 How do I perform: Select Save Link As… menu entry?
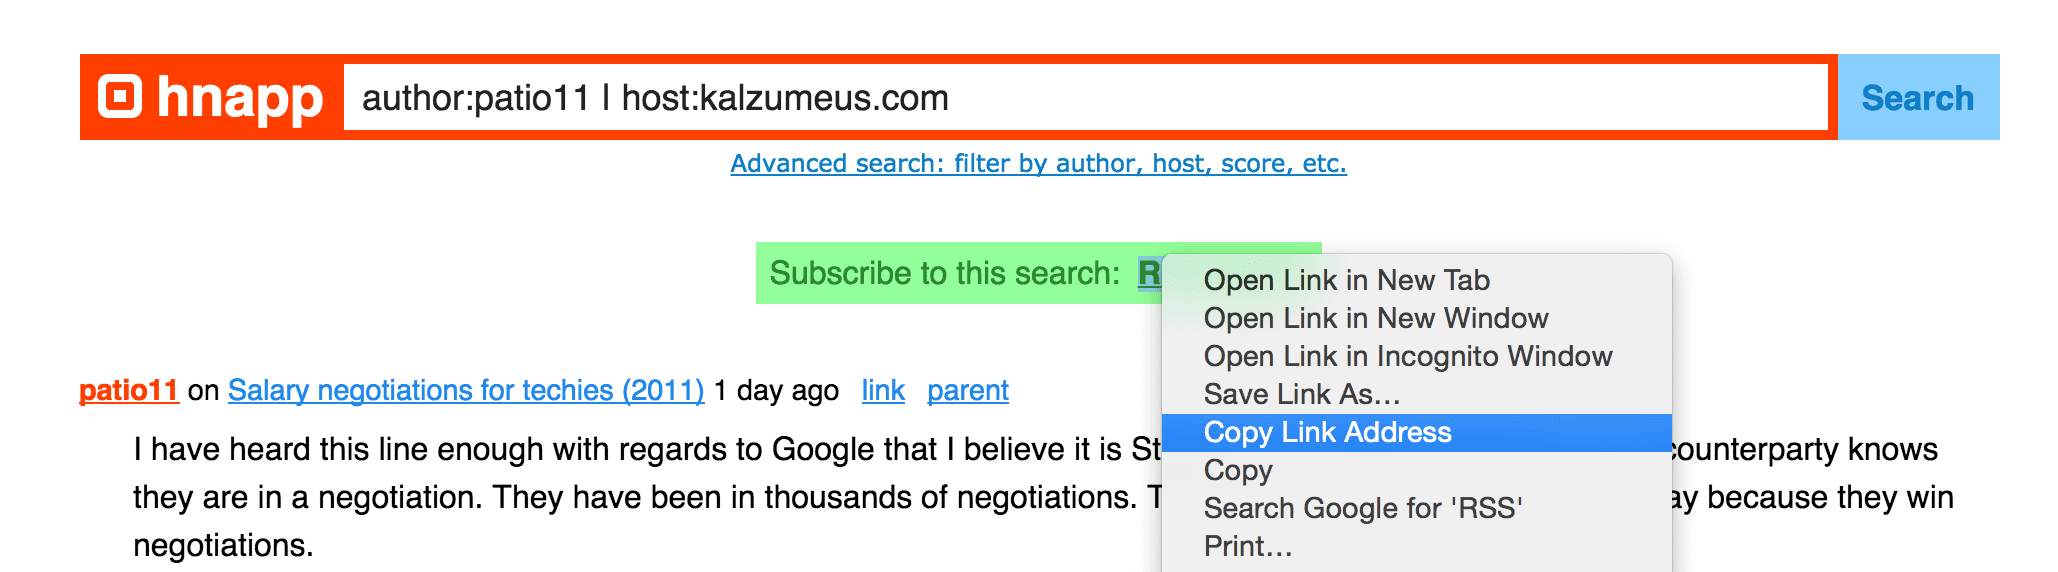tap(1301, 394)
